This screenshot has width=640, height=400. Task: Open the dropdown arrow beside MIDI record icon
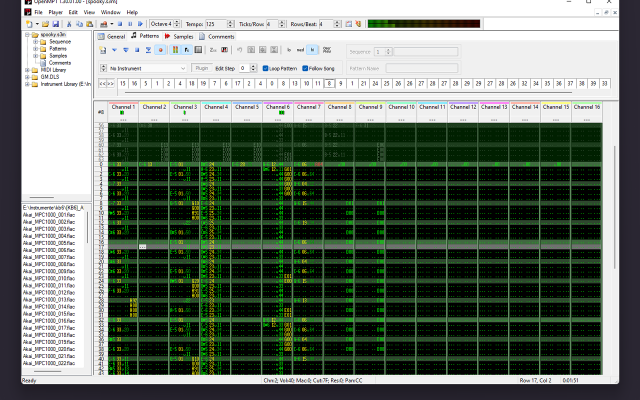point(111,24)
